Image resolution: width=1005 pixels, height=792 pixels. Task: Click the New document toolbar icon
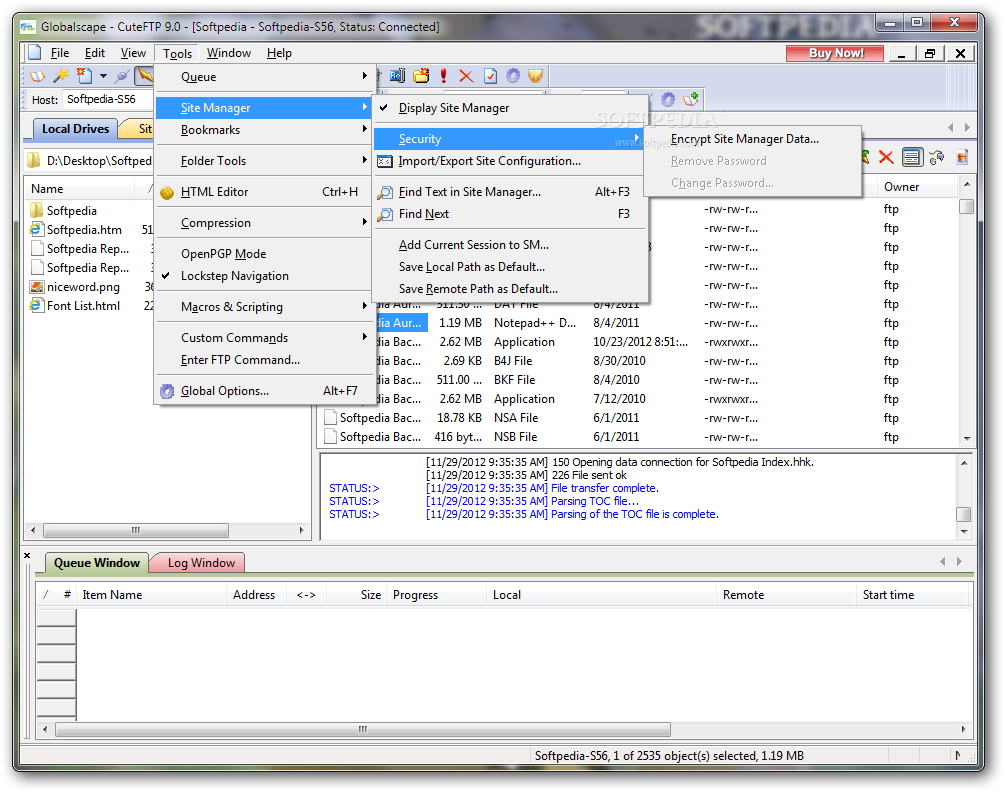pyautogui.click(x=84, y=76)
